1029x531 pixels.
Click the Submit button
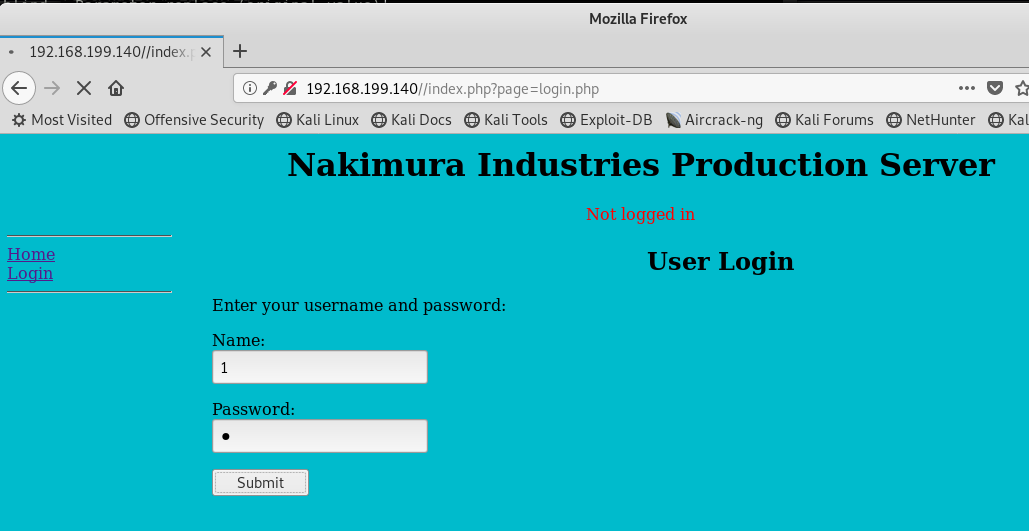[261, 482]
